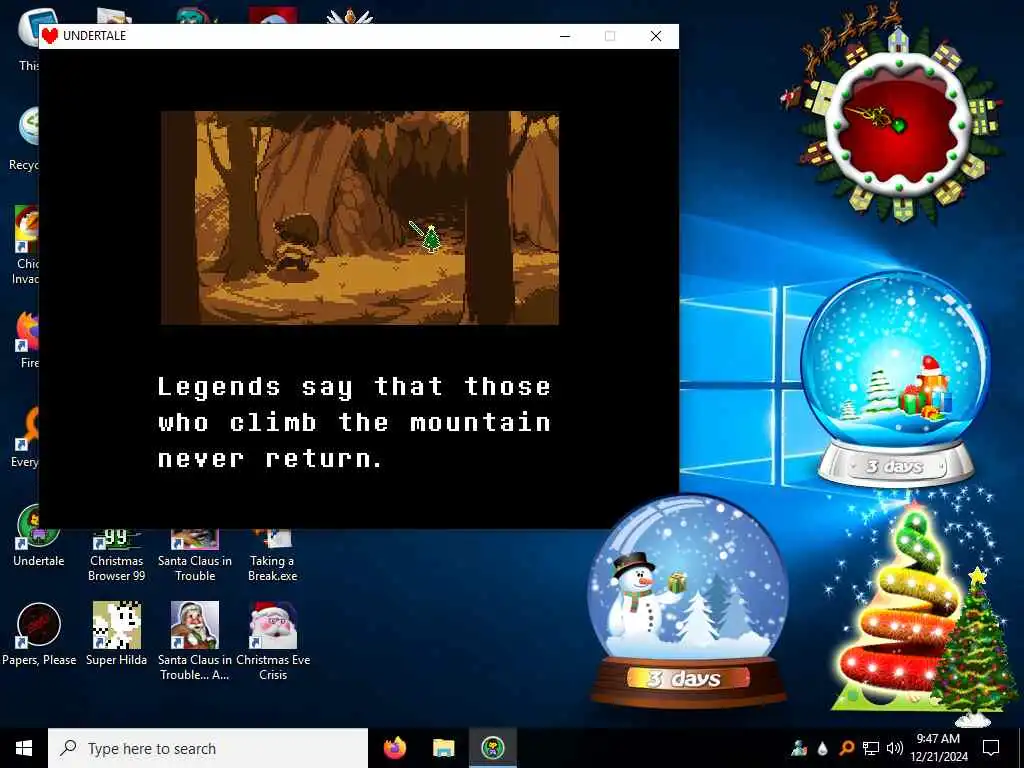
Task: Open the first Santa Claus in Trouble shortcut
Action: pos(195,554)
